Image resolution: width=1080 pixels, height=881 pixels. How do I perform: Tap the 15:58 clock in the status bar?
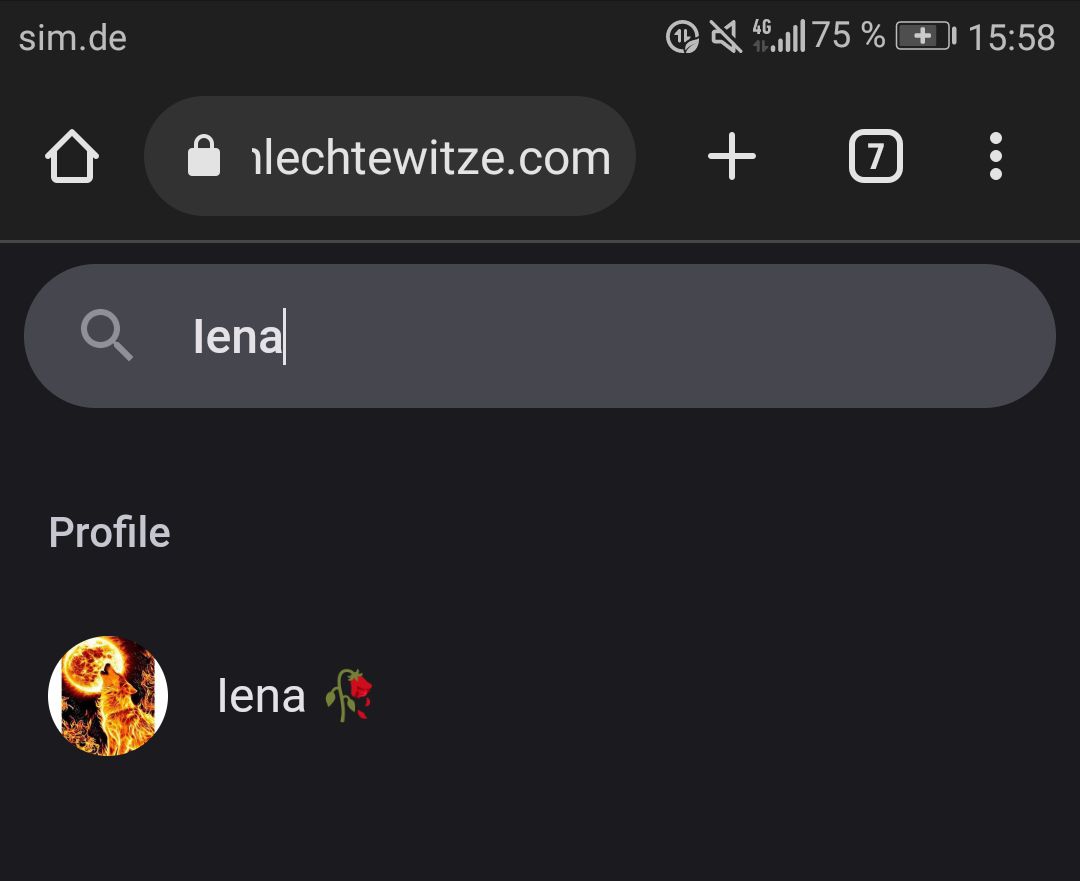click(1011, 38)
